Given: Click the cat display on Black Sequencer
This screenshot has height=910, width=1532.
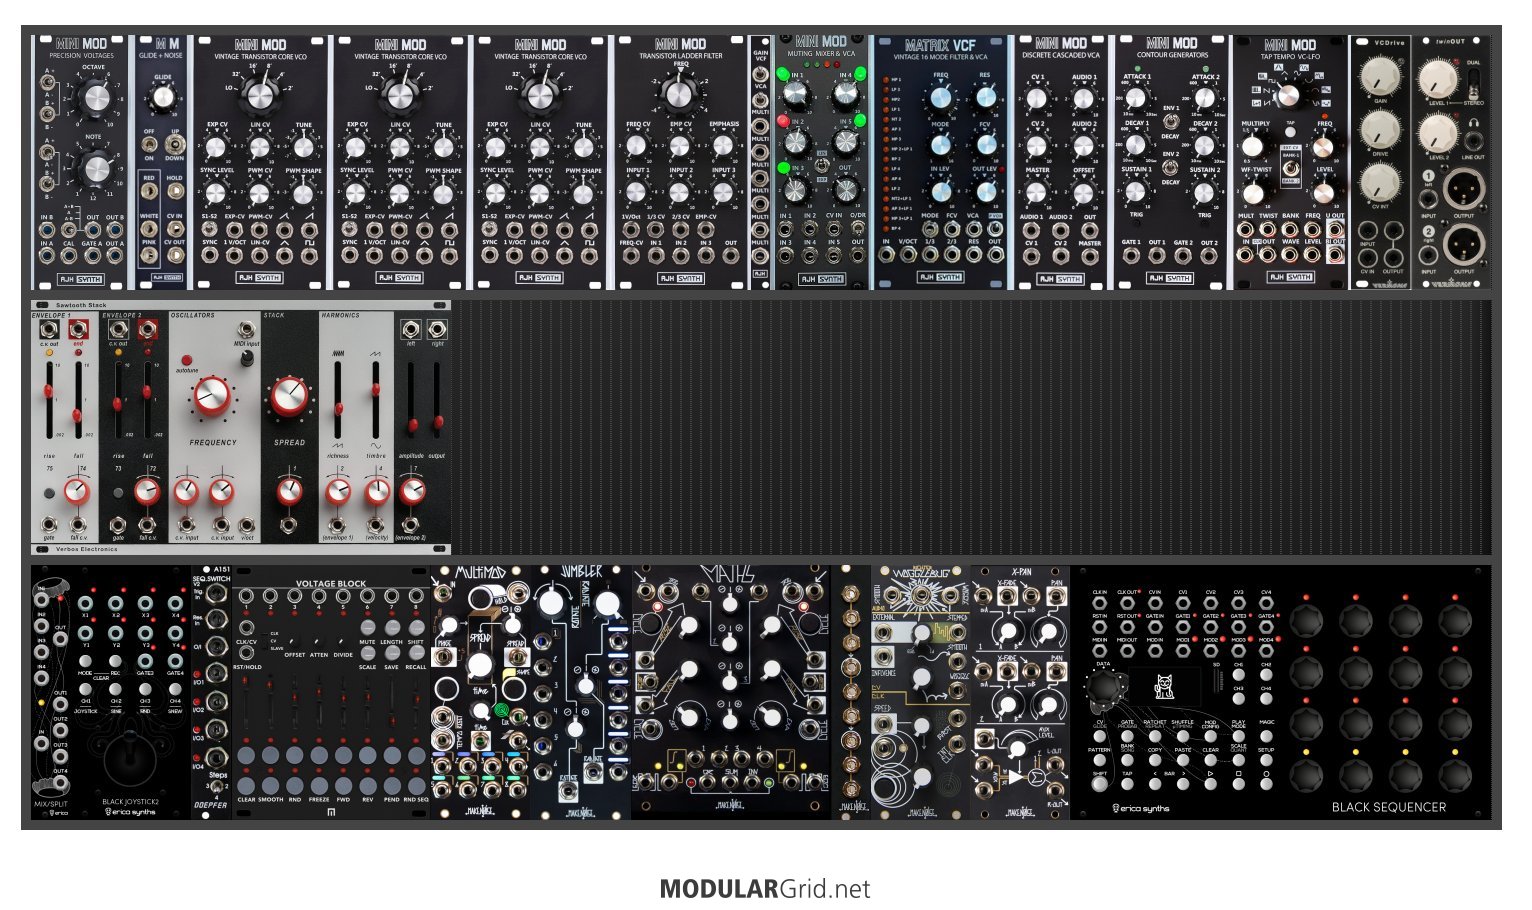Looking at the screenshot, I should click(1164, 686).
